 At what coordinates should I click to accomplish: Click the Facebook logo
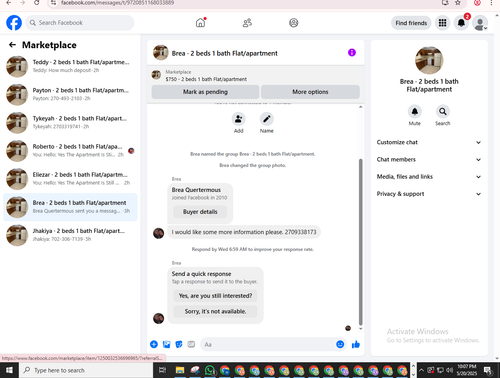(14, 23)
